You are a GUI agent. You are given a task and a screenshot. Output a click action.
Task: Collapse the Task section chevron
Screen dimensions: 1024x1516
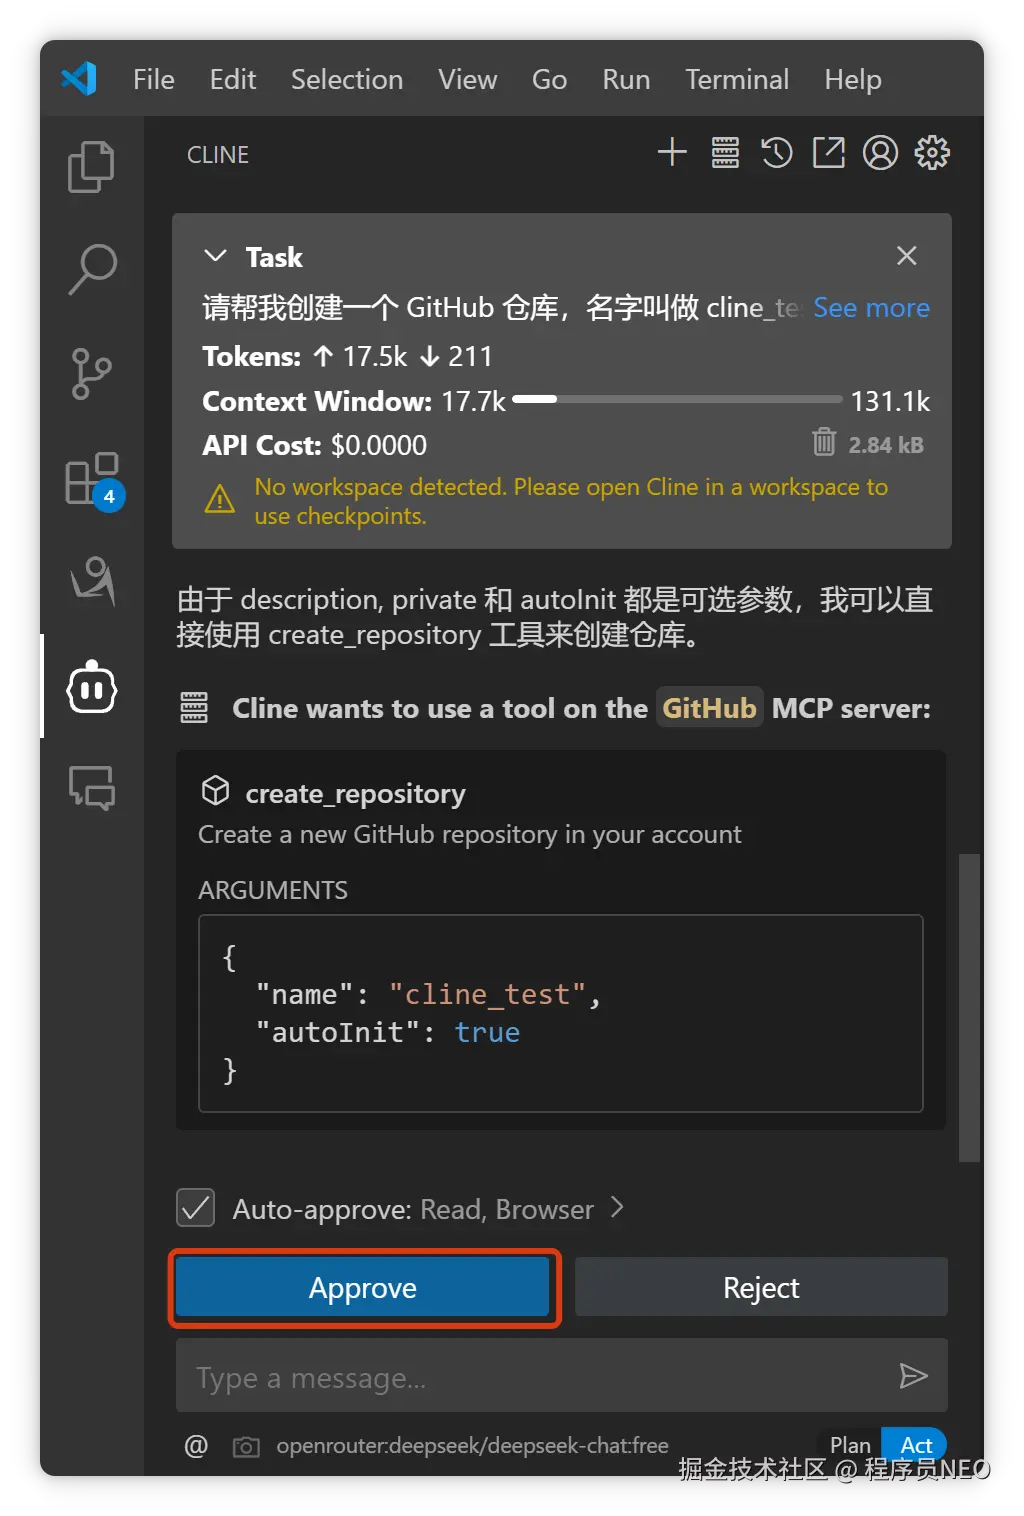pyautogui.click(x=215, y=256)
